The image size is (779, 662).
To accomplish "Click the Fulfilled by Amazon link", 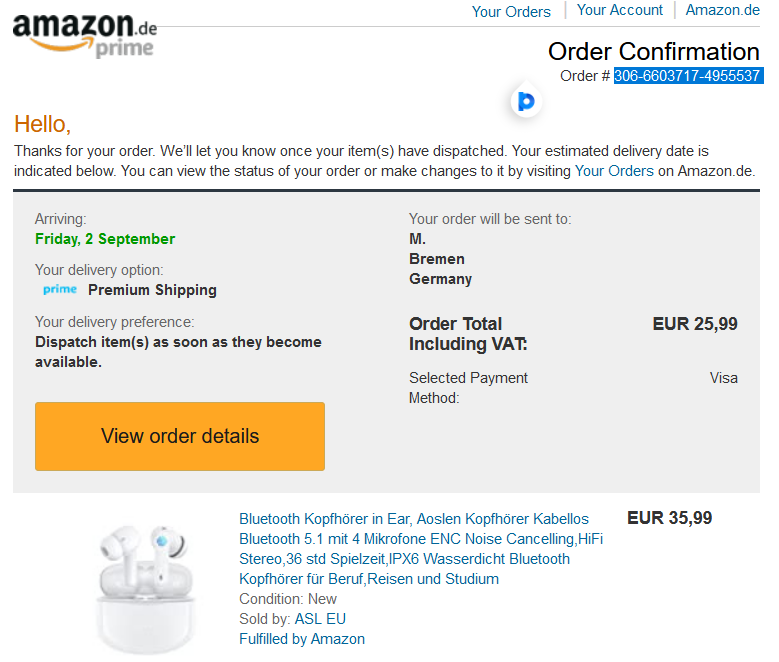I will (x=302, y=639).
